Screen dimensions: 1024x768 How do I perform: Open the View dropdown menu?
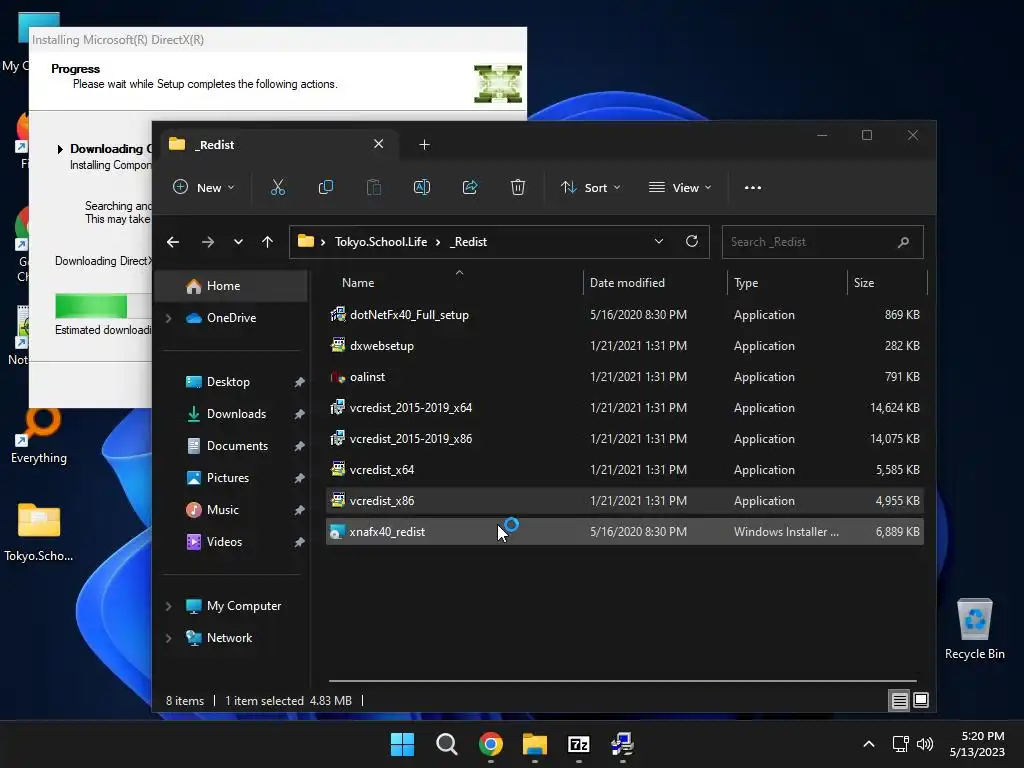[680, 187]
